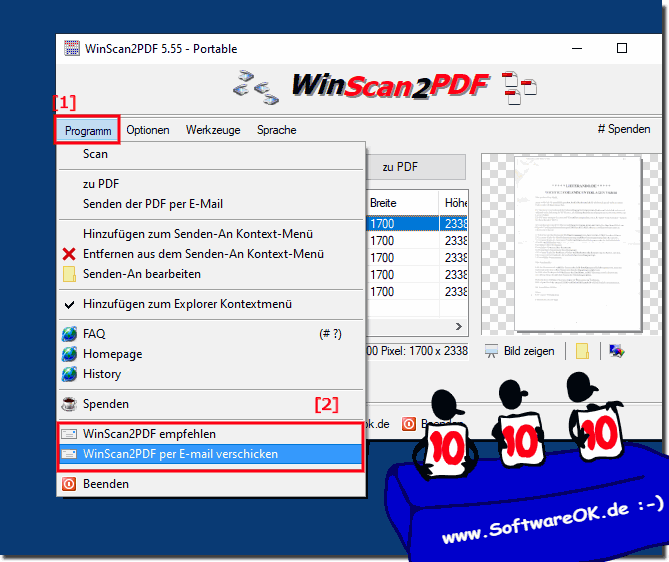Click red X icon for Entfernen aus Senden-An
The width and height of the screenshot is (669, 562).
69,254
